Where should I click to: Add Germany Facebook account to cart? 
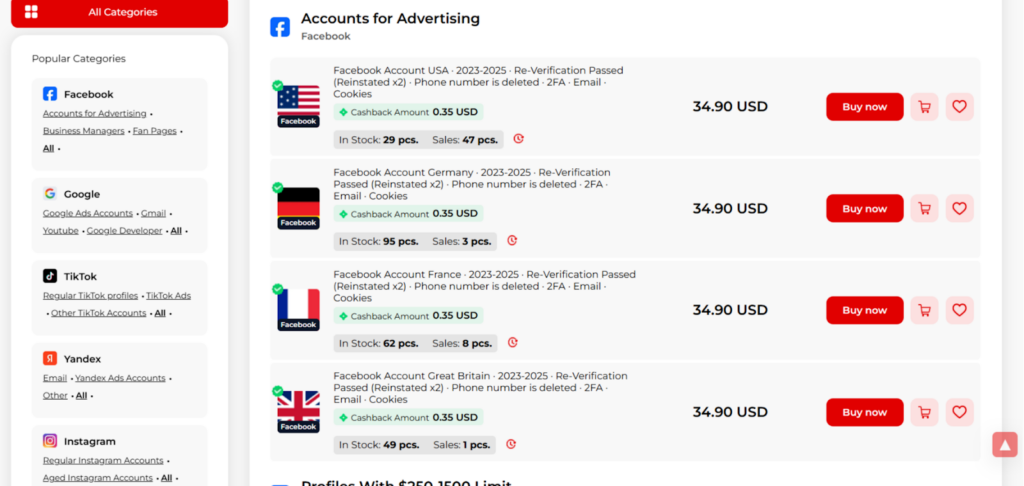[924, 209]
